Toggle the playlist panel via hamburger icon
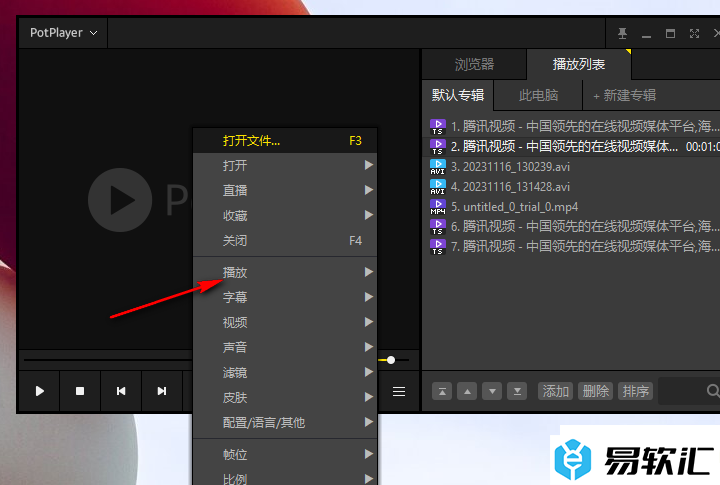The image size is (720, 485). 399,391
